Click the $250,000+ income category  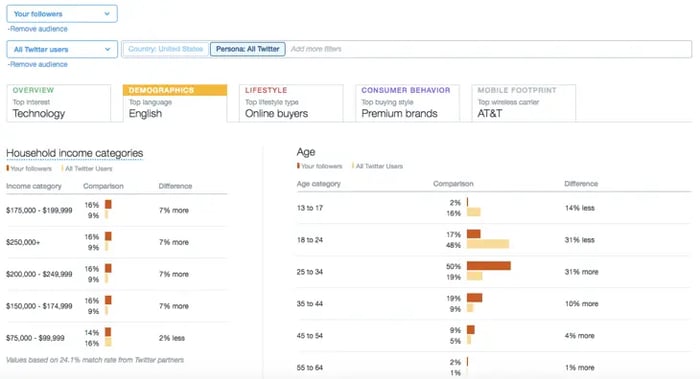23,242
